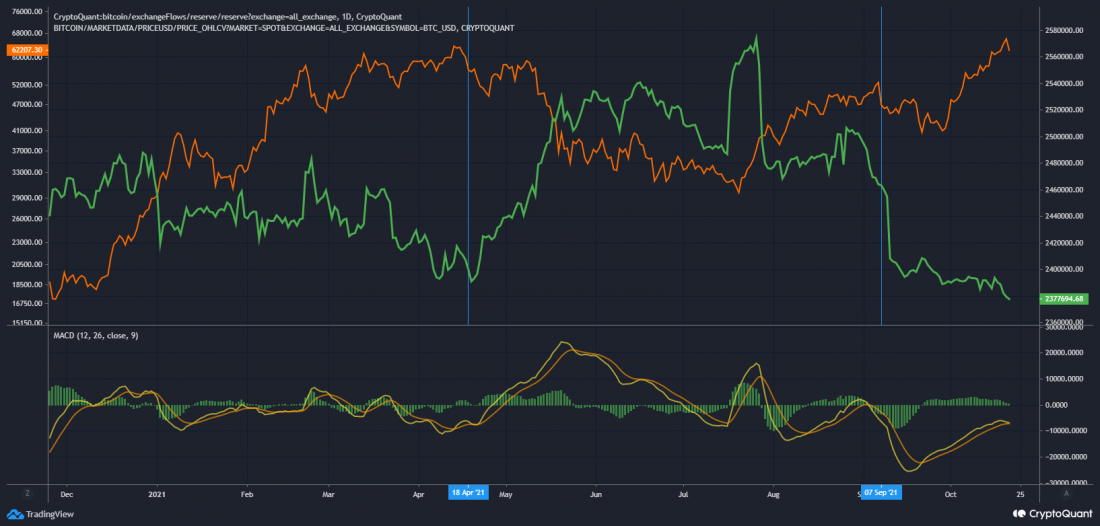Click the 07 Sep '21 date marker
Screen dimensions: 1100x526
pyautogui.click(x=881, y=493)
